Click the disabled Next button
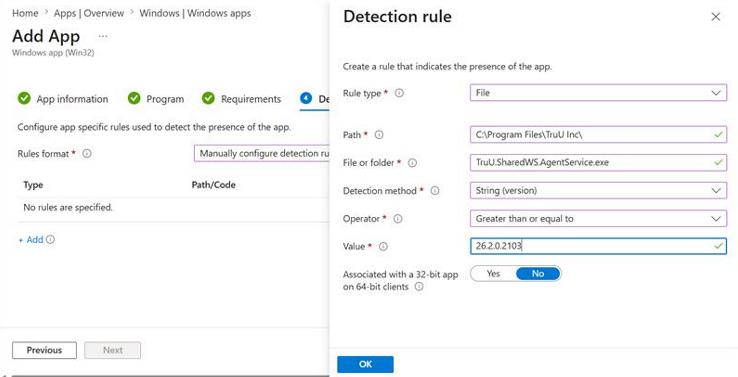 click(x=112, y=350)
